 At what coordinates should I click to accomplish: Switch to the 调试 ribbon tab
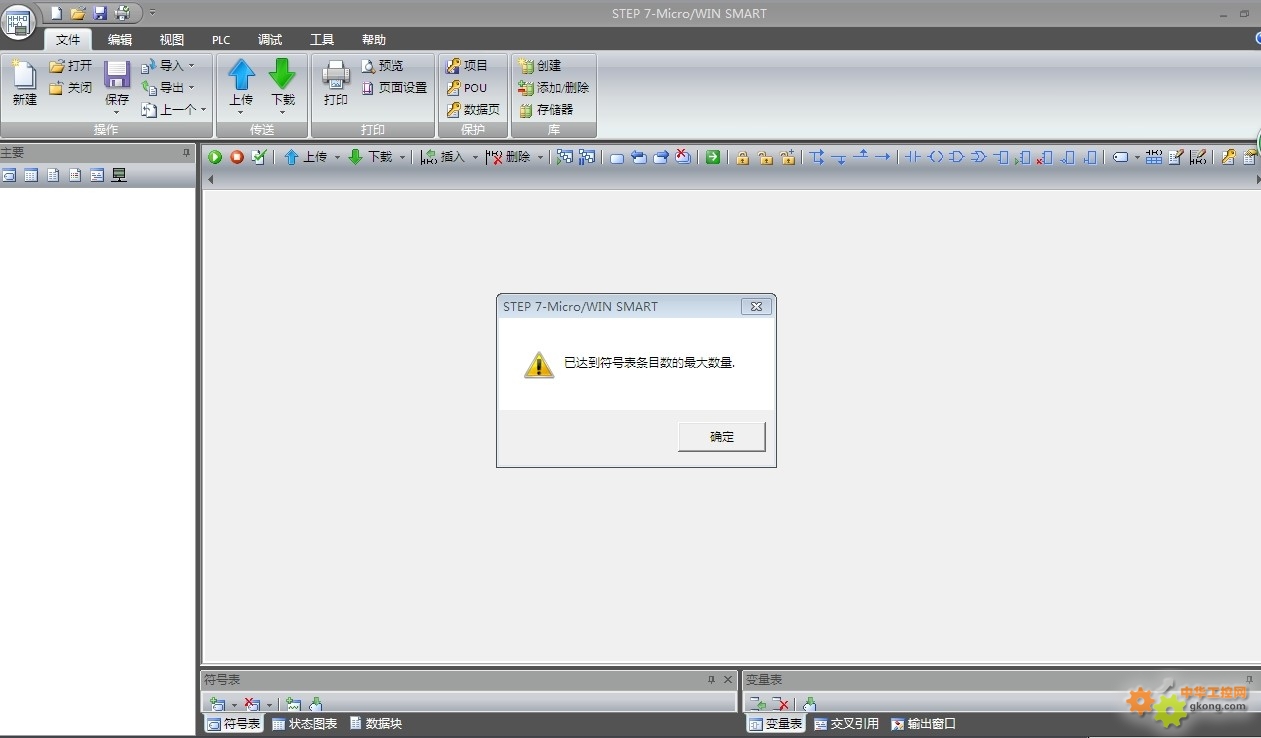(270, 40)
